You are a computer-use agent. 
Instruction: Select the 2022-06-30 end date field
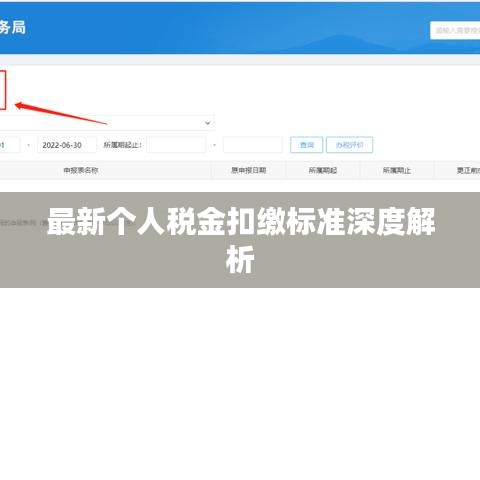67,145
